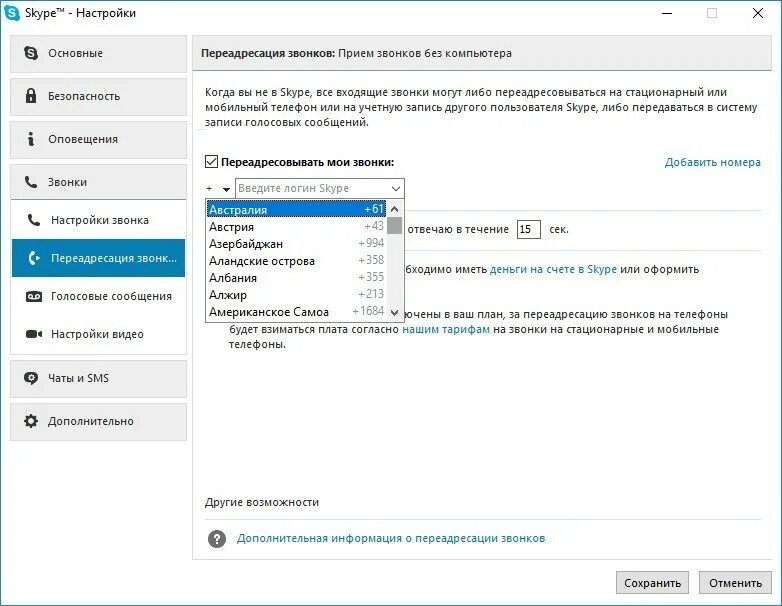Screen dimensions: 782x606
Task: Click phone icon next to Настройки звонка
Action: [x=34, y=220]
